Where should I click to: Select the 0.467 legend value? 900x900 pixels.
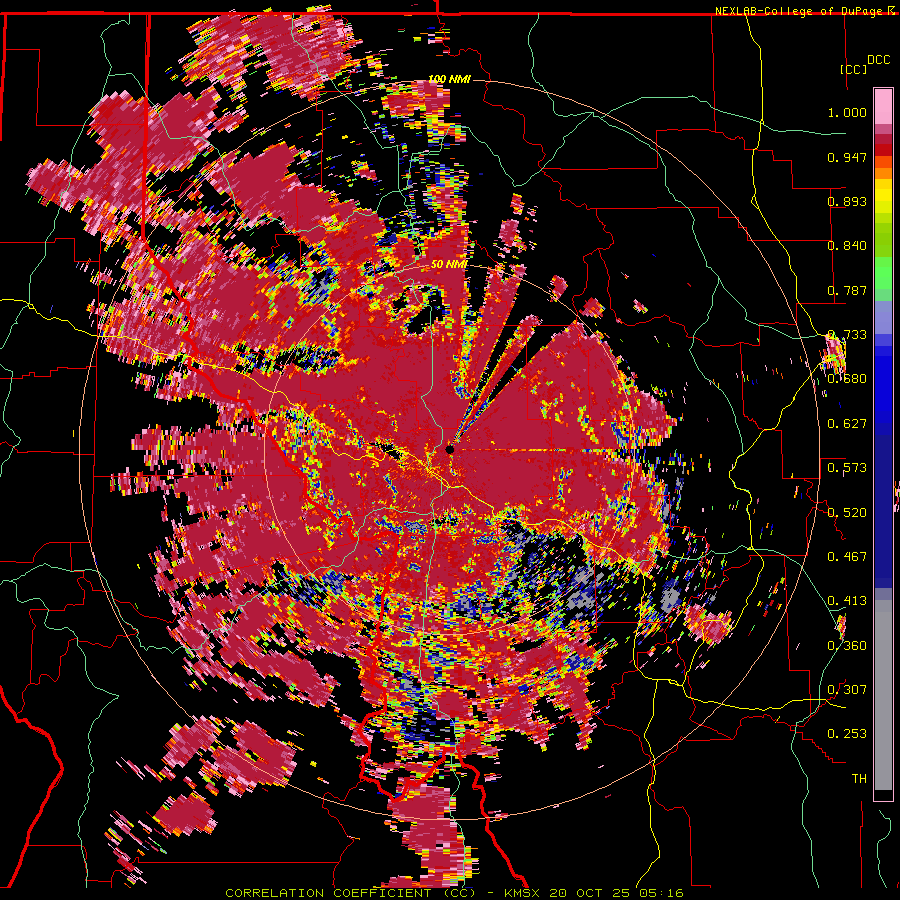coord(847,557)
